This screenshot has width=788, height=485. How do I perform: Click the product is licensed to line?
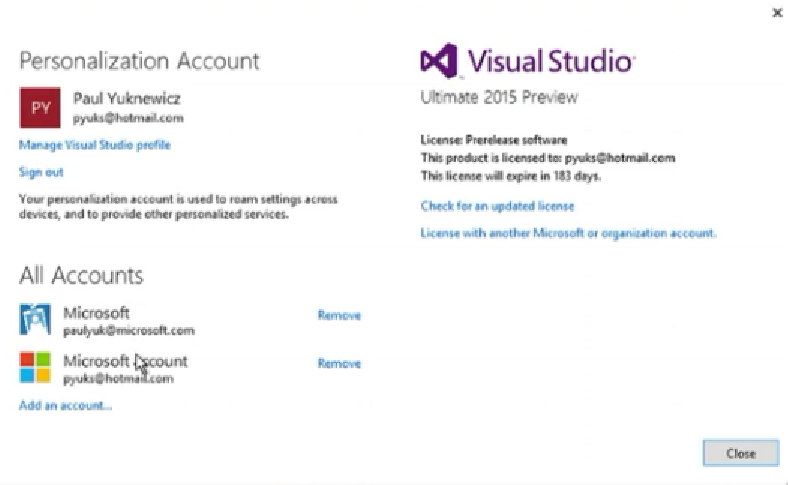[x=548, y=158]
